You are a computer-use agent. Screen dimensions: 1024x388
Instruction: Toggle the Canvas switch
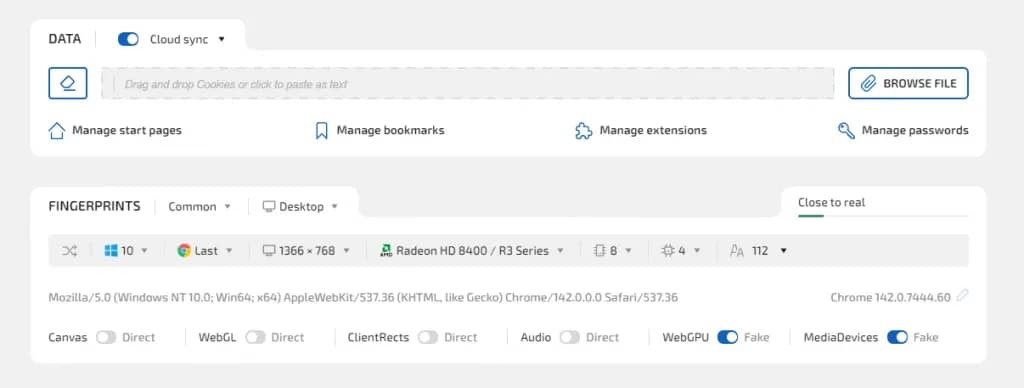(106, 338)
